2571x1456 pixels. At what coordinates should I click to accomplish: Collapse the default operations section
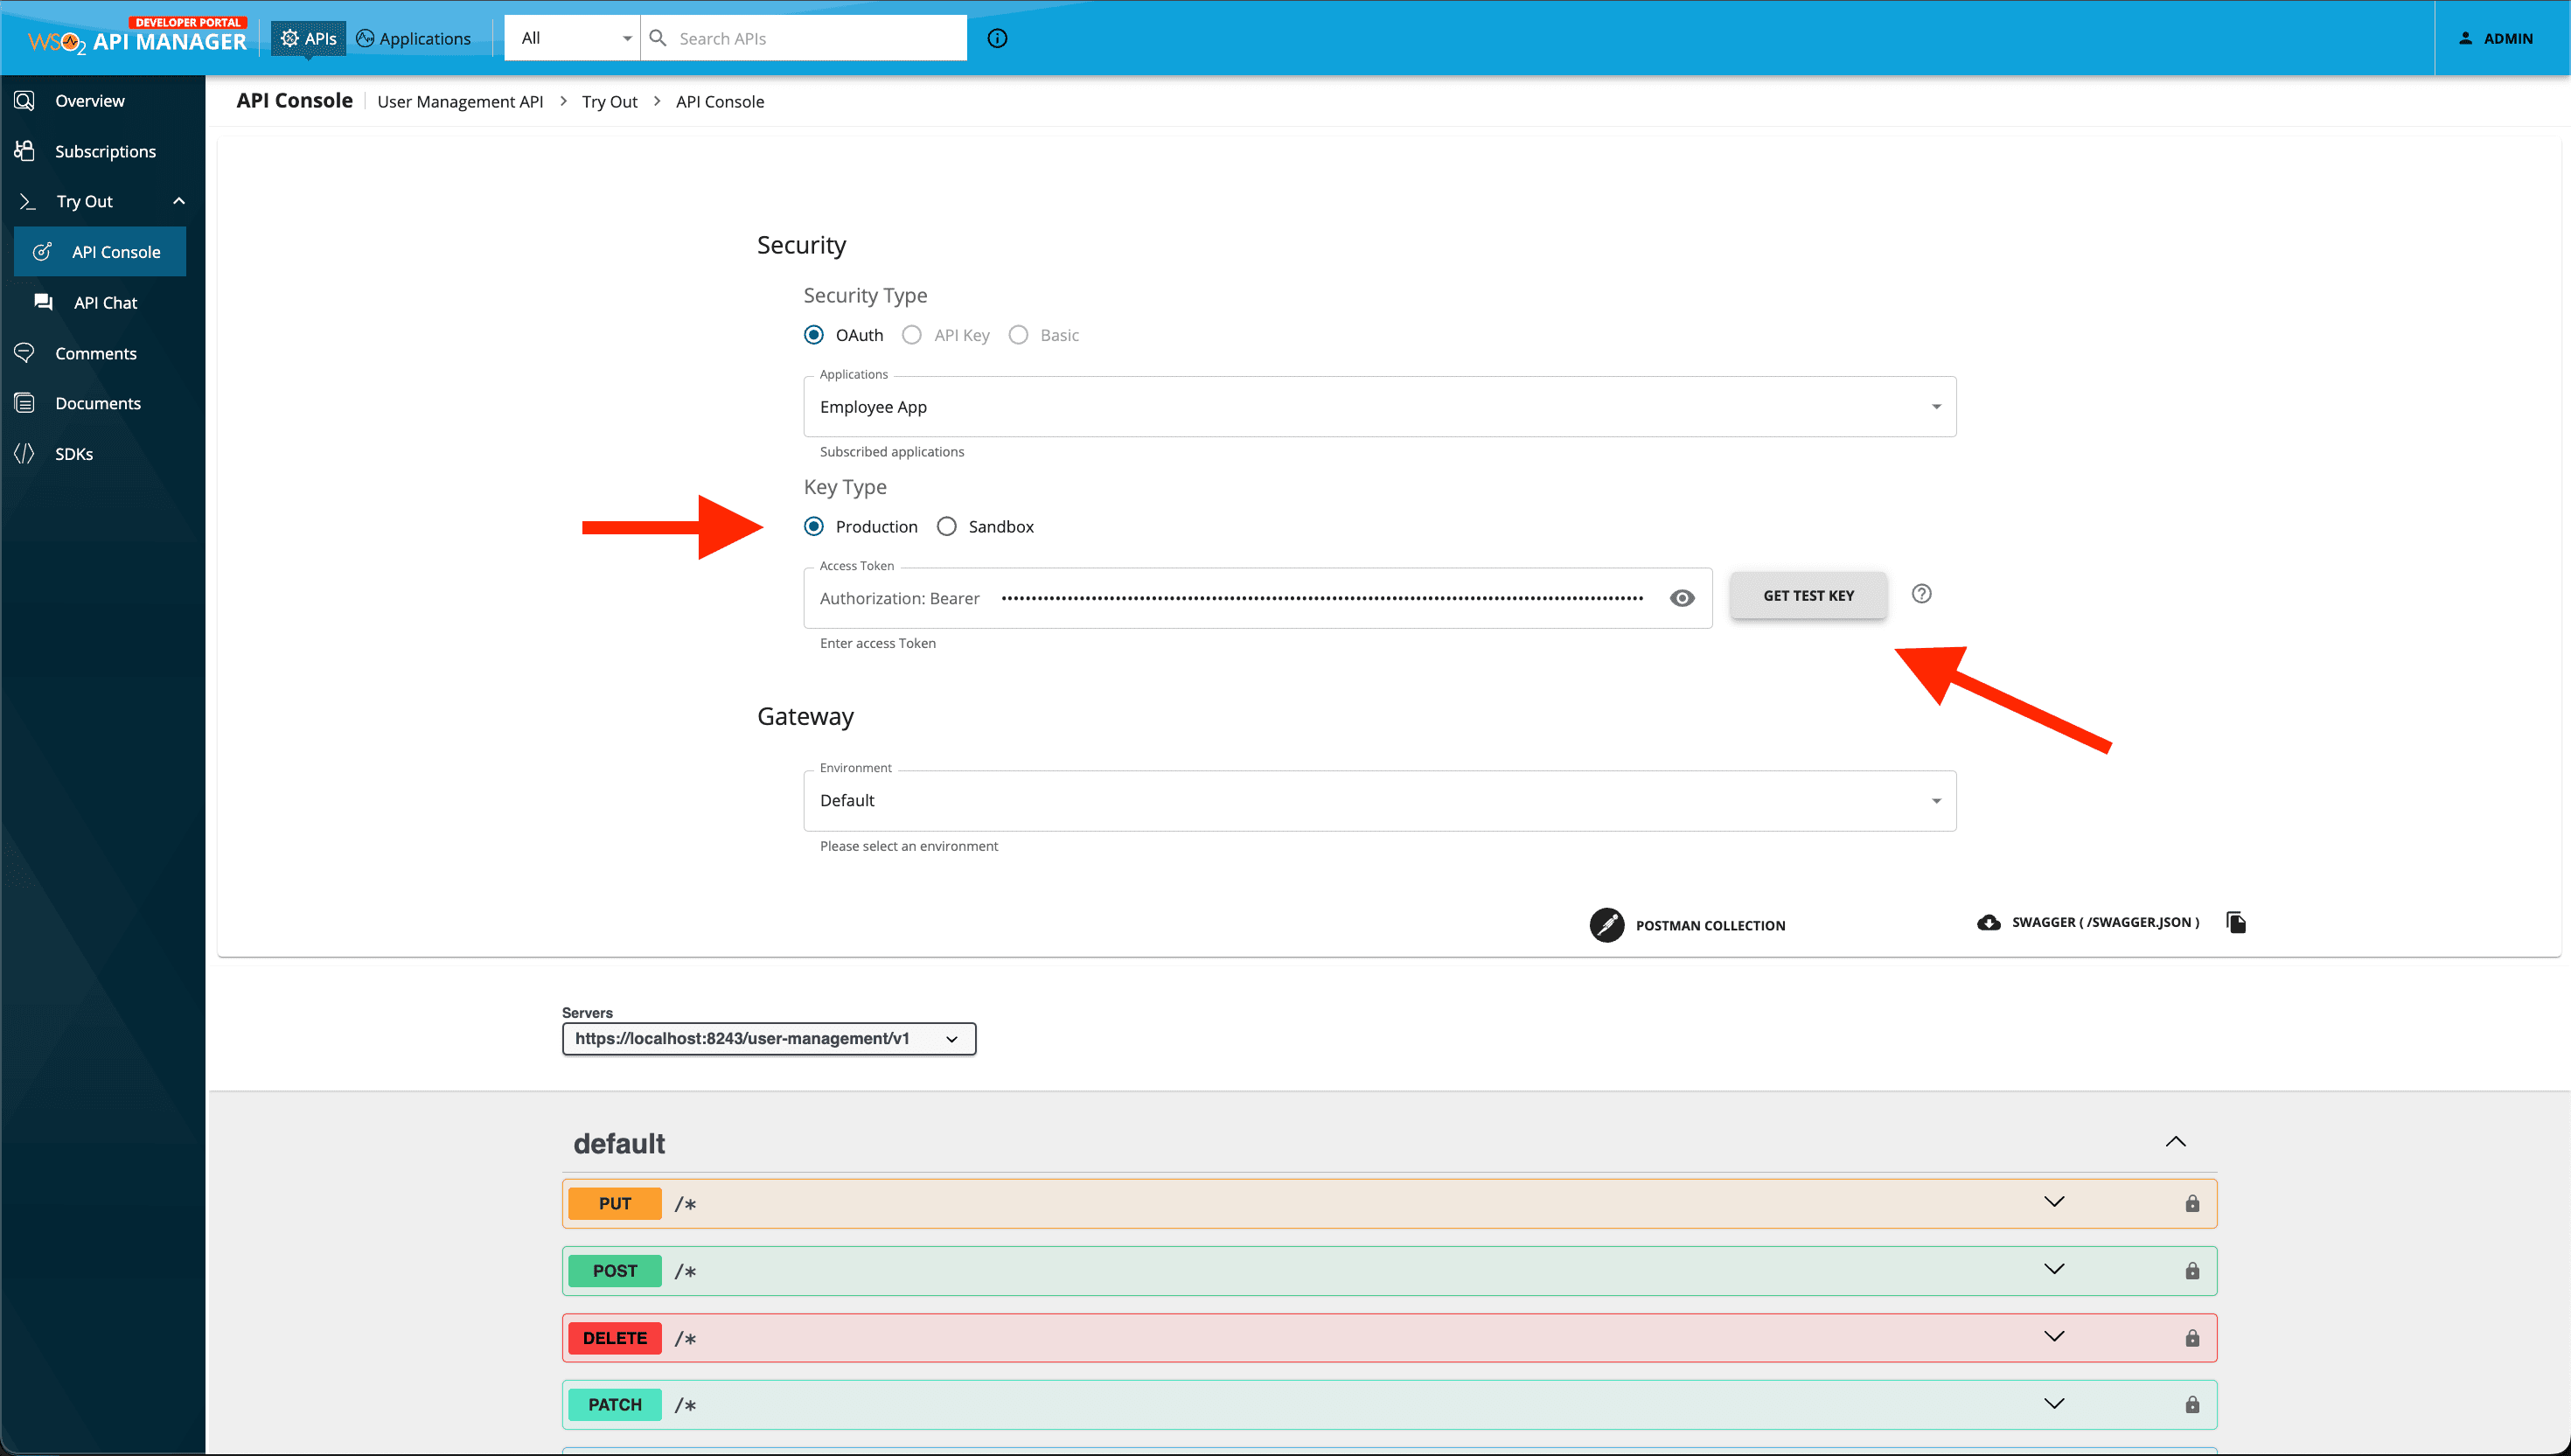click(x=2175, y=1142)
